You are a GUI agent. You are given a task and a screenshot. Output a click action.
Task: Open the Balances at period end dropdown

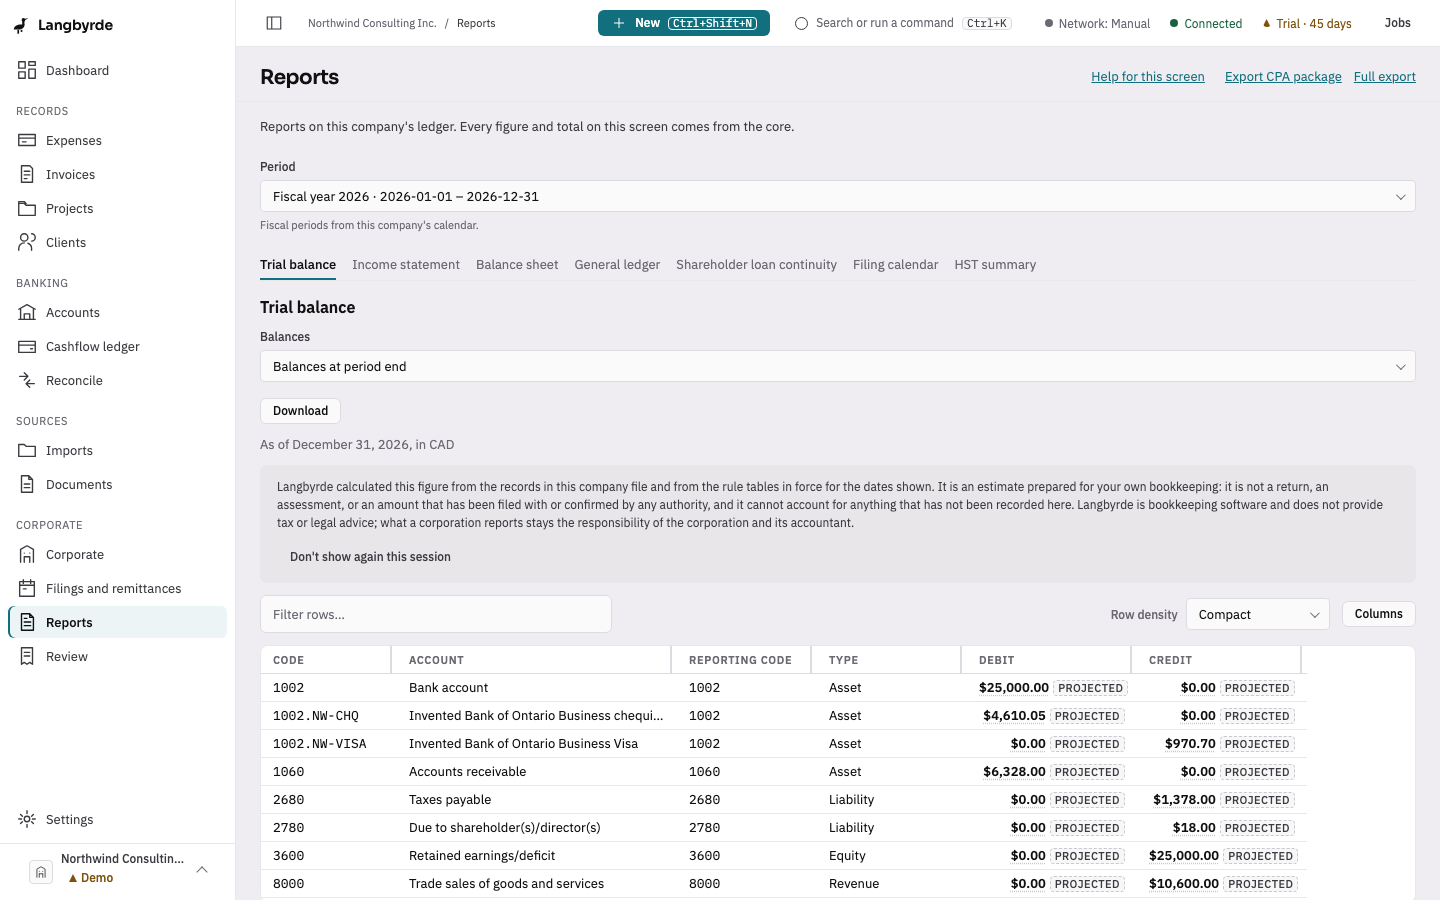click(838, 366)
